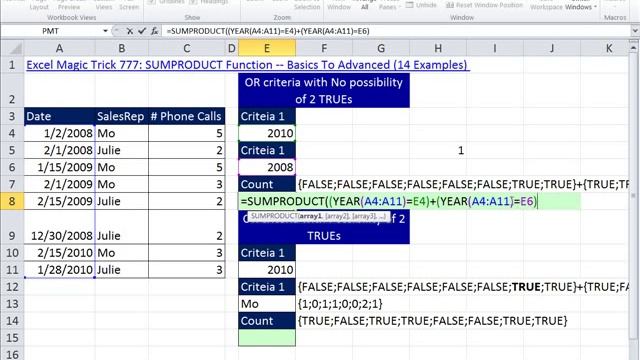Open the Name Box function dropdown arrow
The width and height of the screenshot is (640, 360).
(x=105, y=31)
